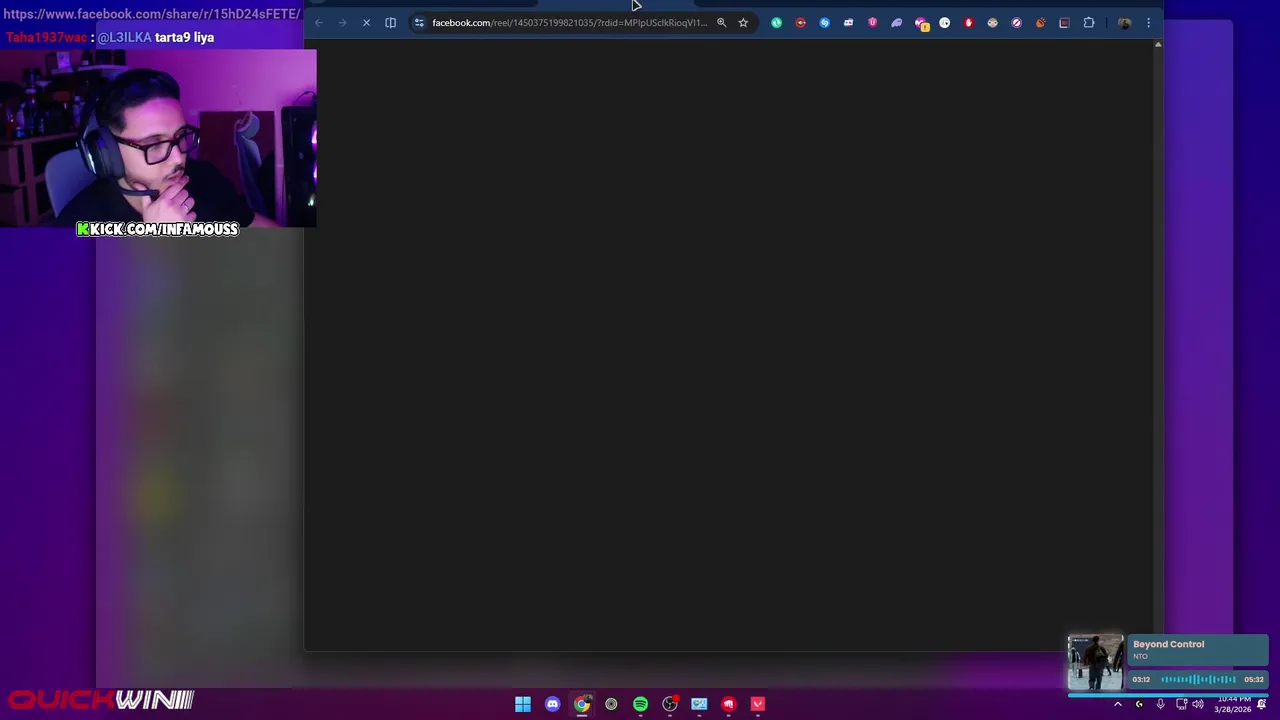View site information for facebook.com

(419, 22)
